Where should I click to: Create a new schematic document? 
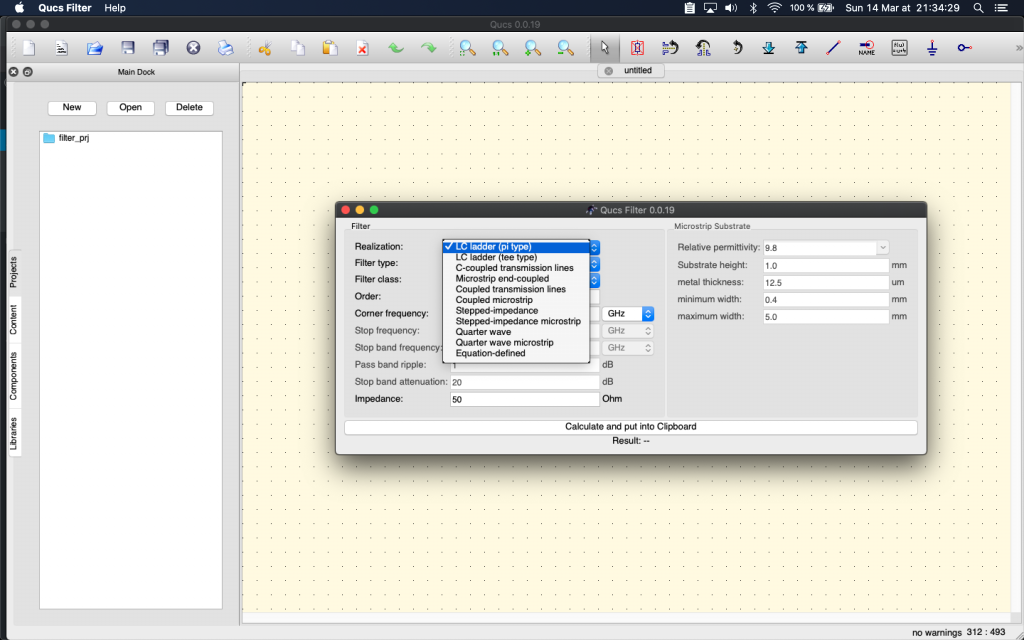click(29, 48)
